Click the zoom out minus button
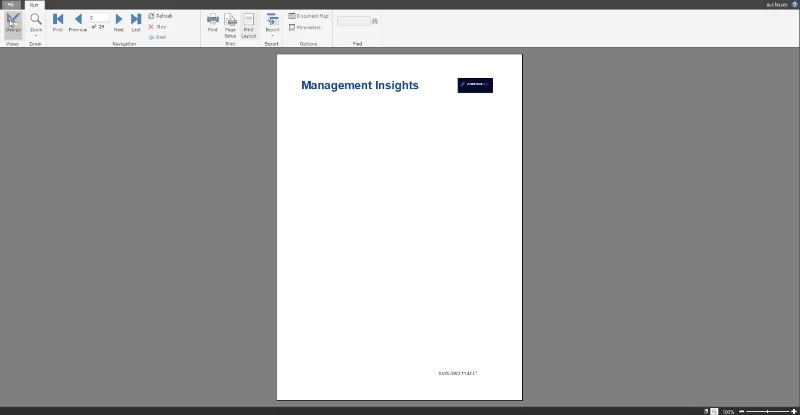This screenshot has width=800, height=415. 741,411
